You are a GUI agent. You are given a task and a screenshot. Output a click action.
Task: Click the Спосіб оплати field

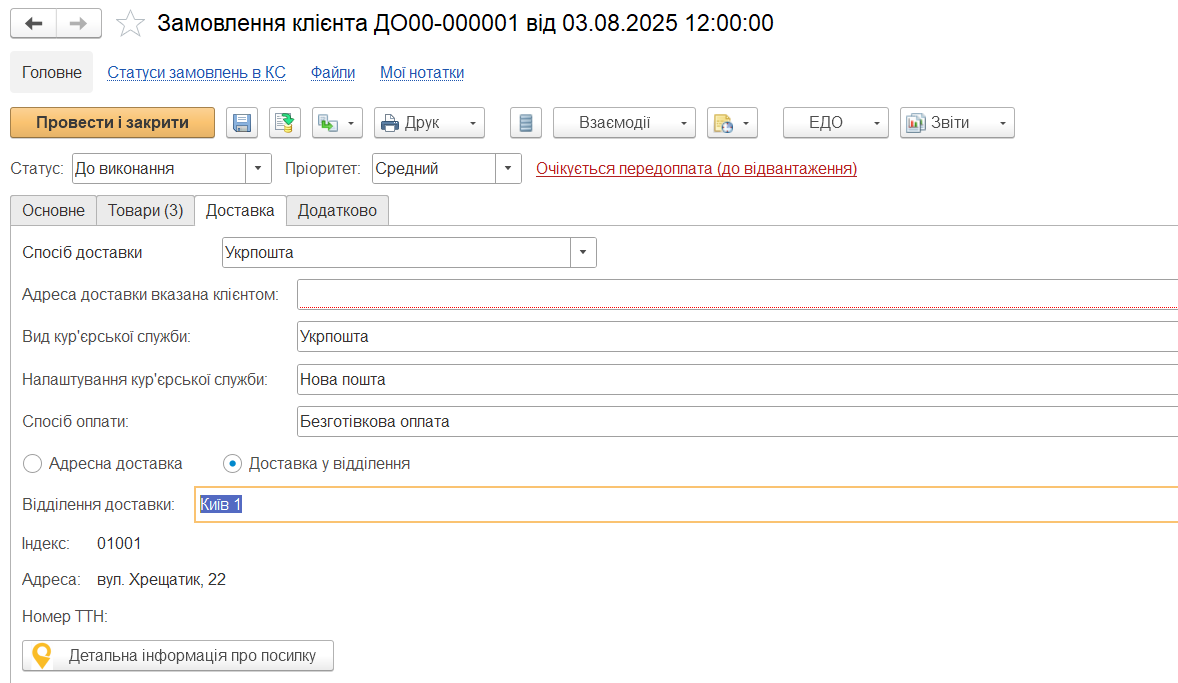coord(738,422)
